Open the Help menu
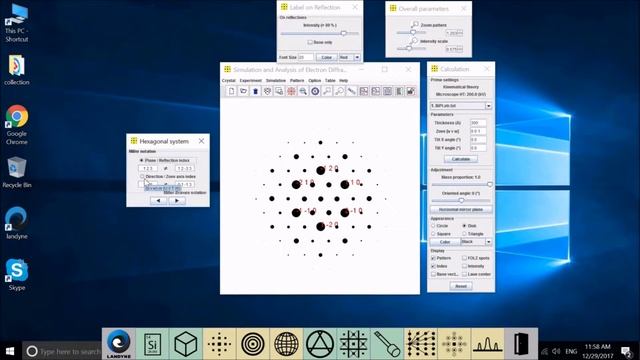 (344, 81)
